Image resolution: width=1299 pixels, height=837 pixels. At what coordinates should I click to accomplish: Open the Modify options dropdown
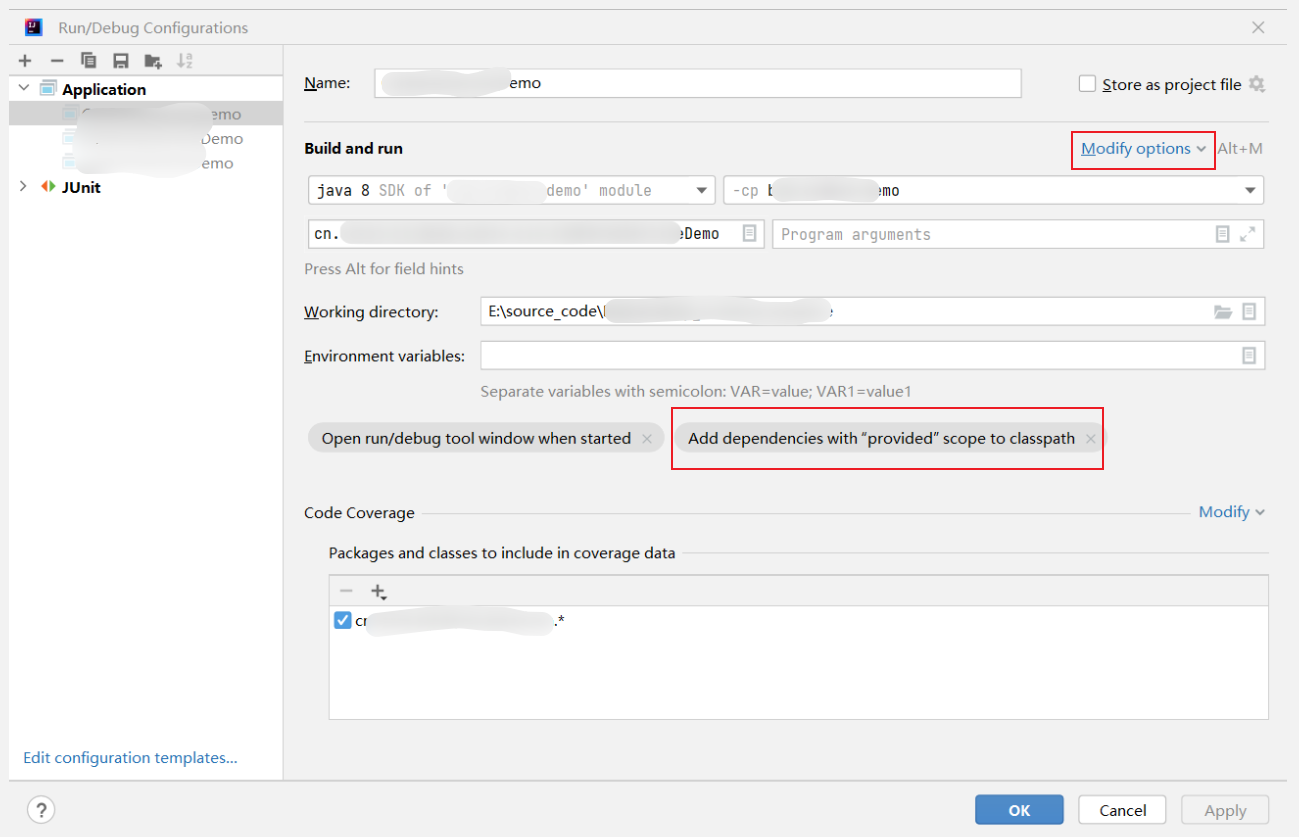coord(1142,149)
